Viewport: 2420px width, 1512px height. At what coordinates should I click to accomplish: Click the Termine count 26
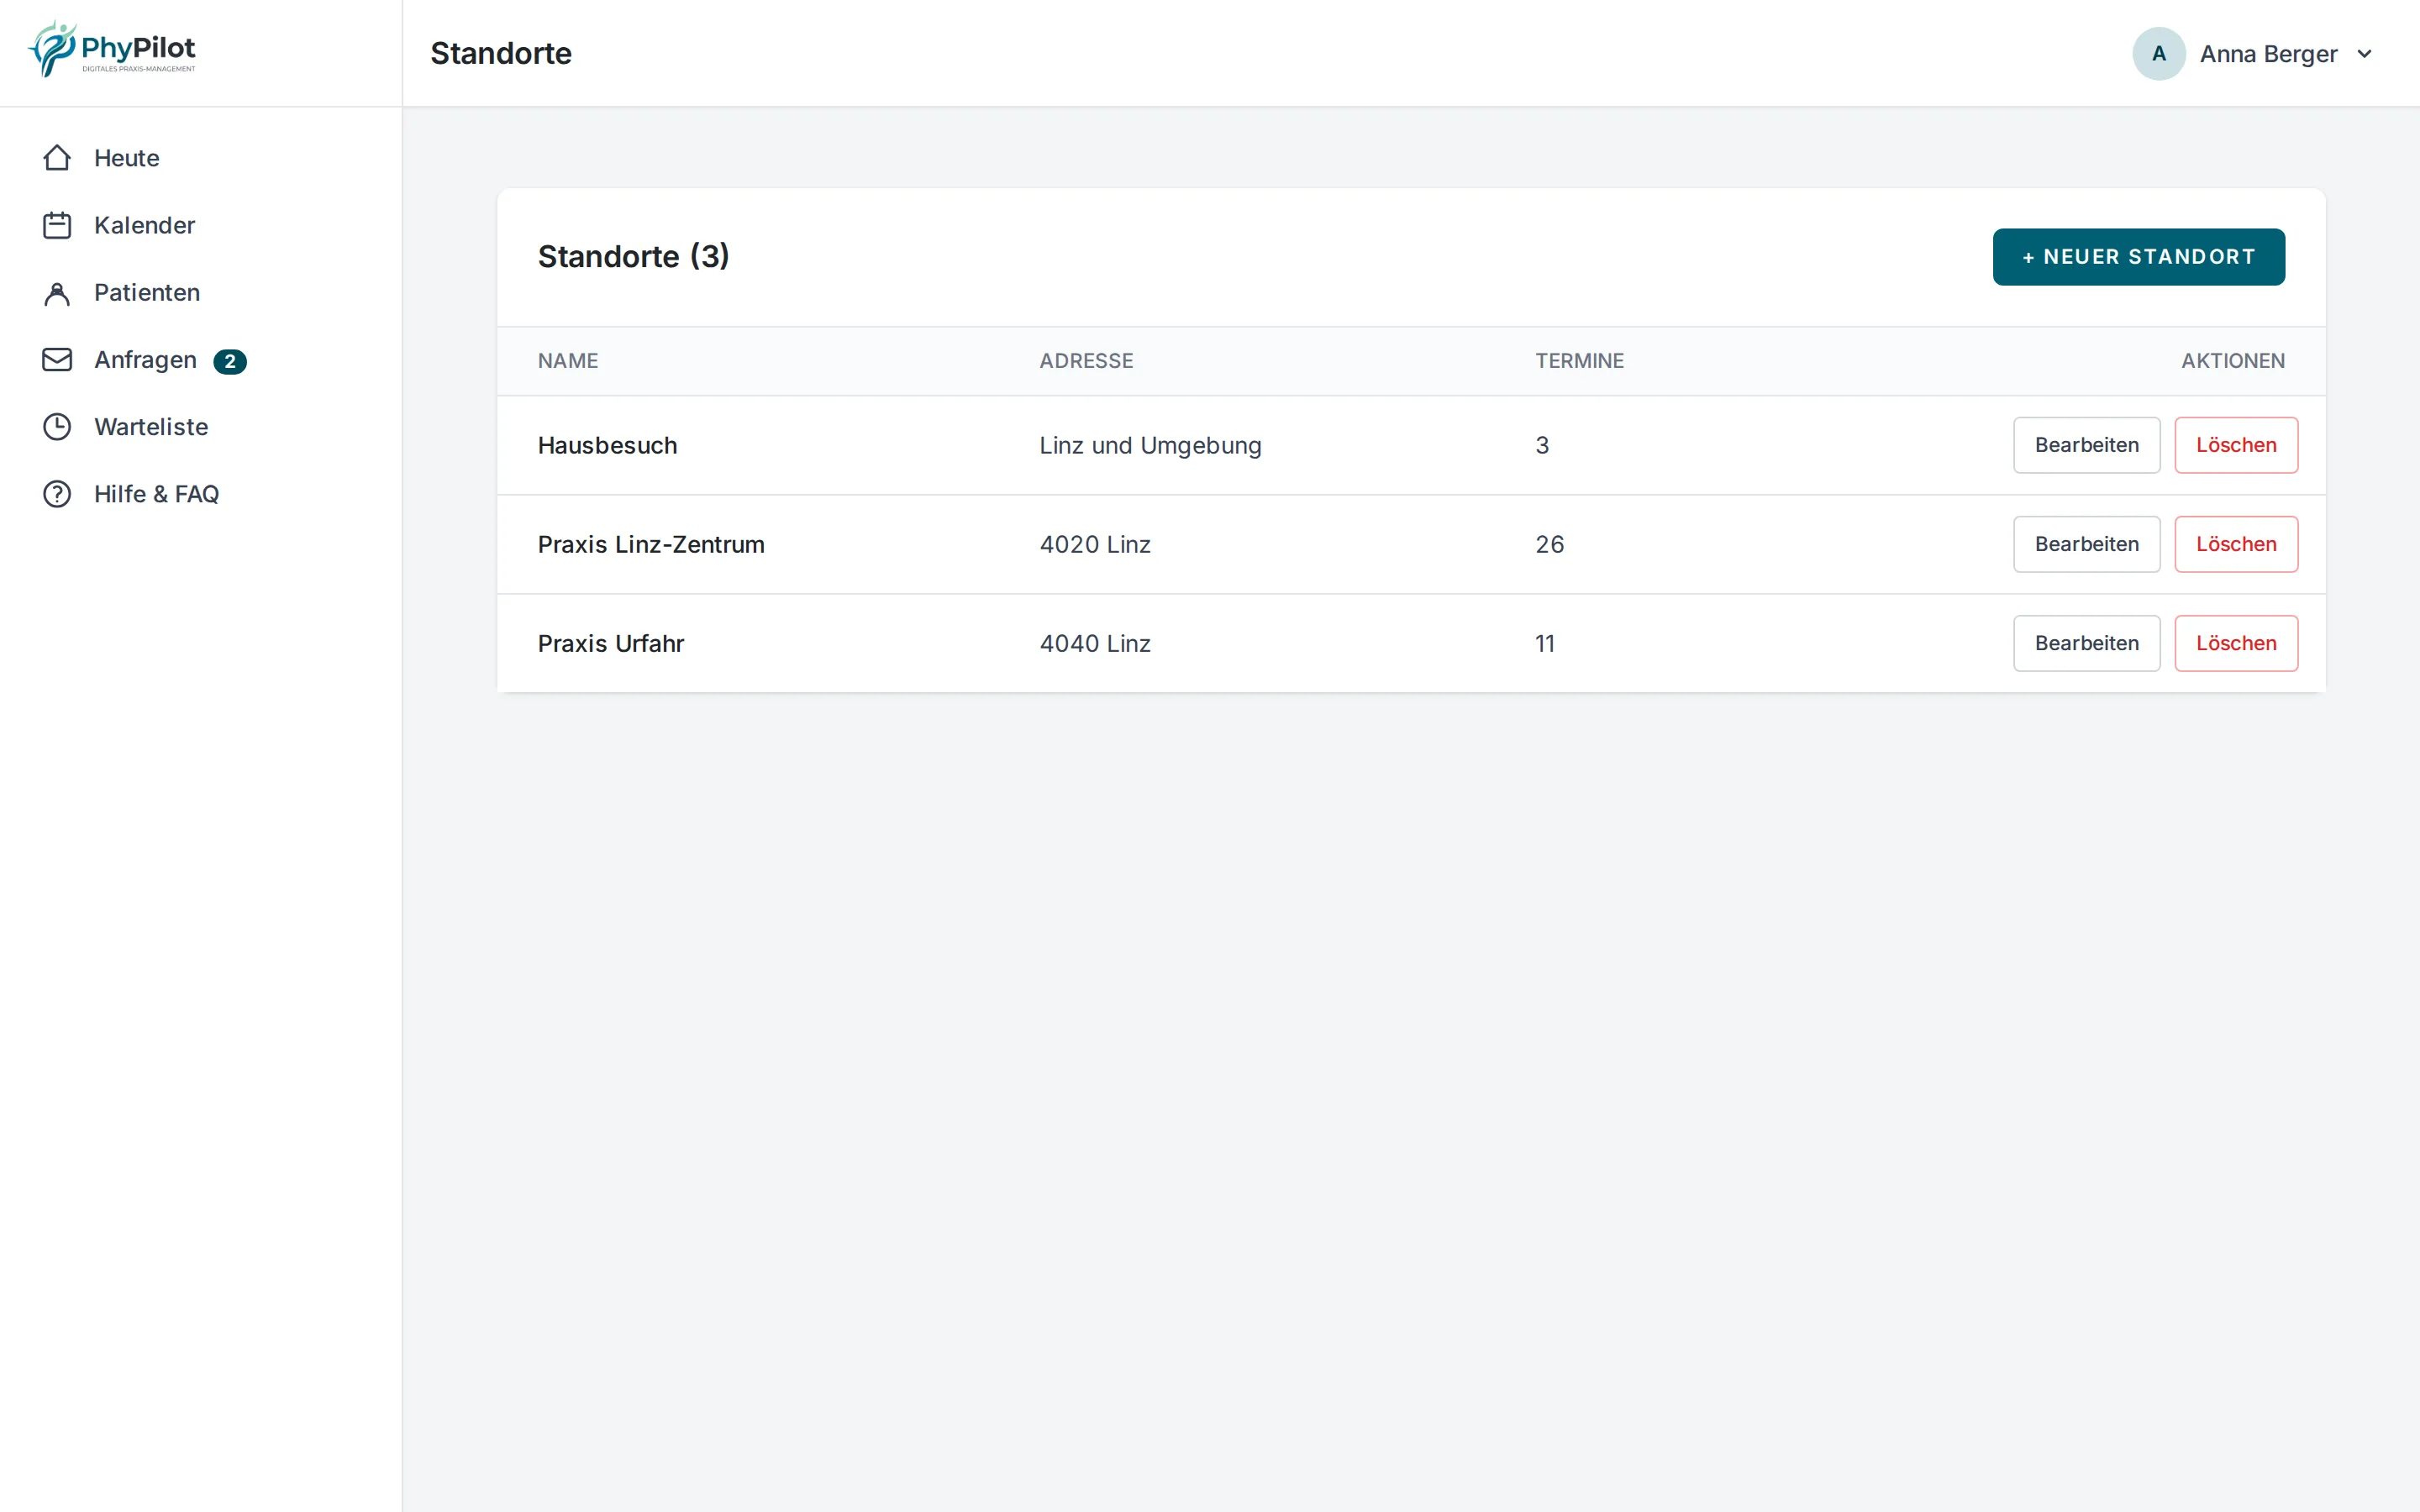[1550, 544]
